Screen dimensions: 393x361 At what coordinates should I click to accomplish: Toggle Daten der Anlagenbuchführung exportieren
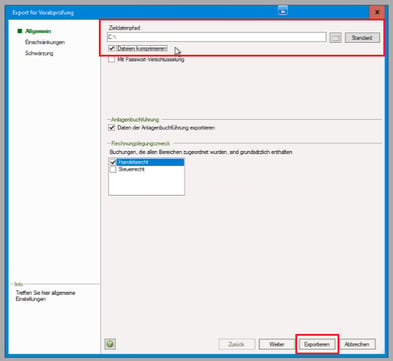[112, 128]
